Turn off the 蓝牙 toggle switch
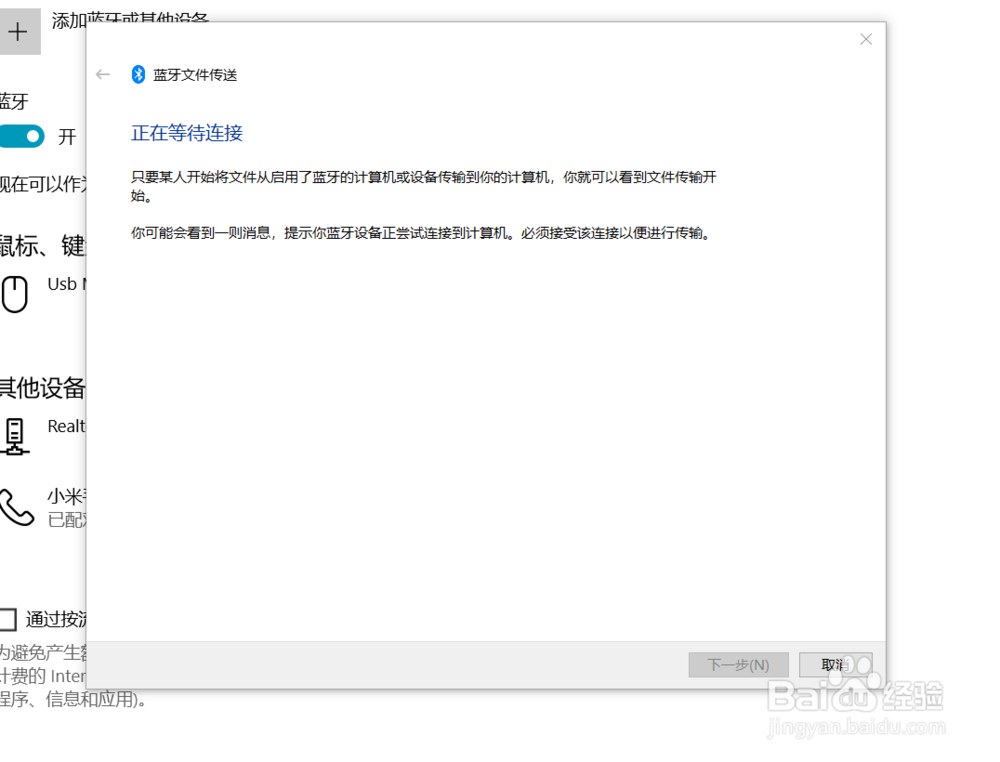 [x=22, y=135]
